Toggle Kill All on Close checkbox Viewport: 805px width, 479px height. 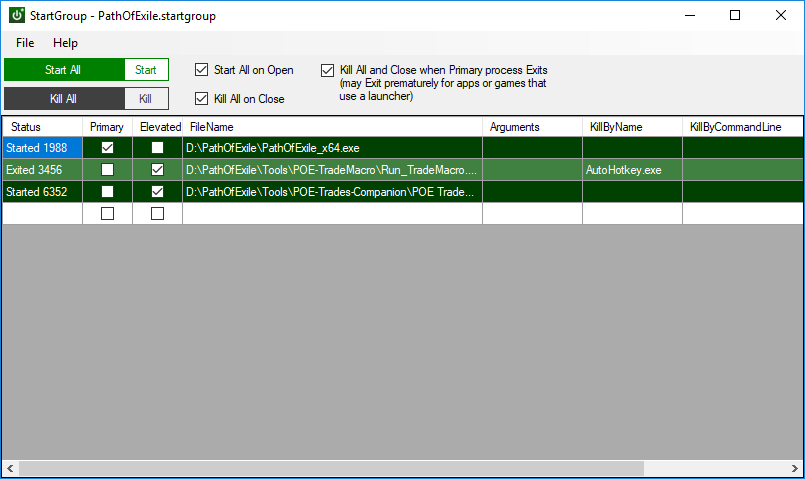[201, 99]
